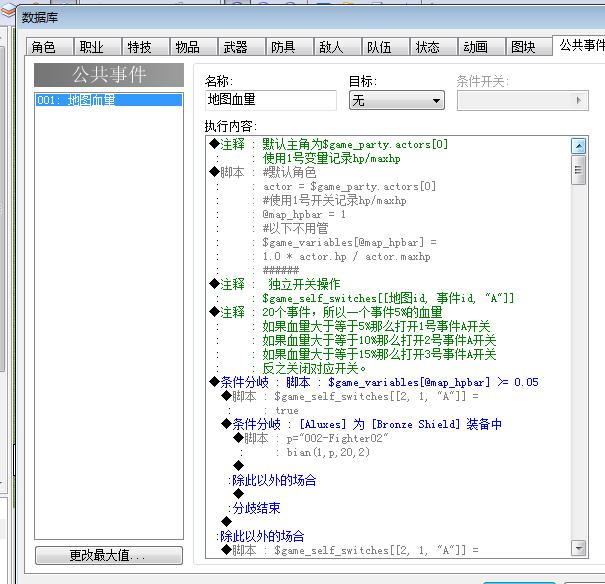Screen dimensions: 605x584
Task: Select comment 20个事件，所以一个事件5%的血量
Action: 352,312
